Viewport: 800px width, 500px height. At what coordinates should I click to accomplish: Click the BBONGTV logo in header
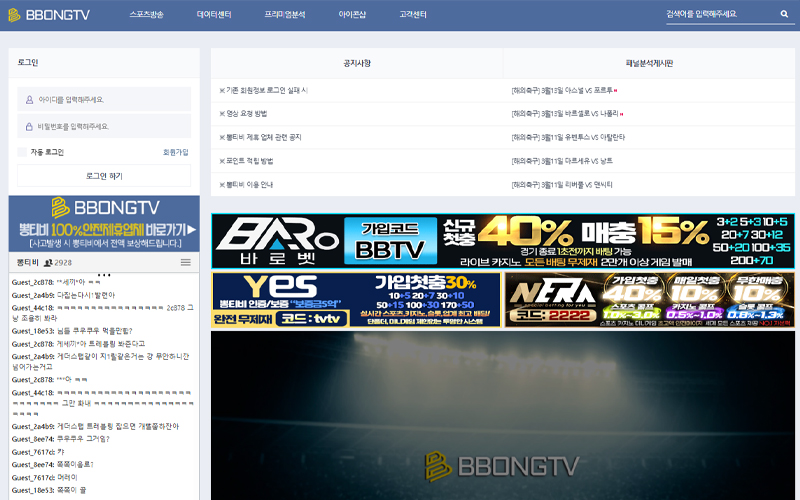49,15
